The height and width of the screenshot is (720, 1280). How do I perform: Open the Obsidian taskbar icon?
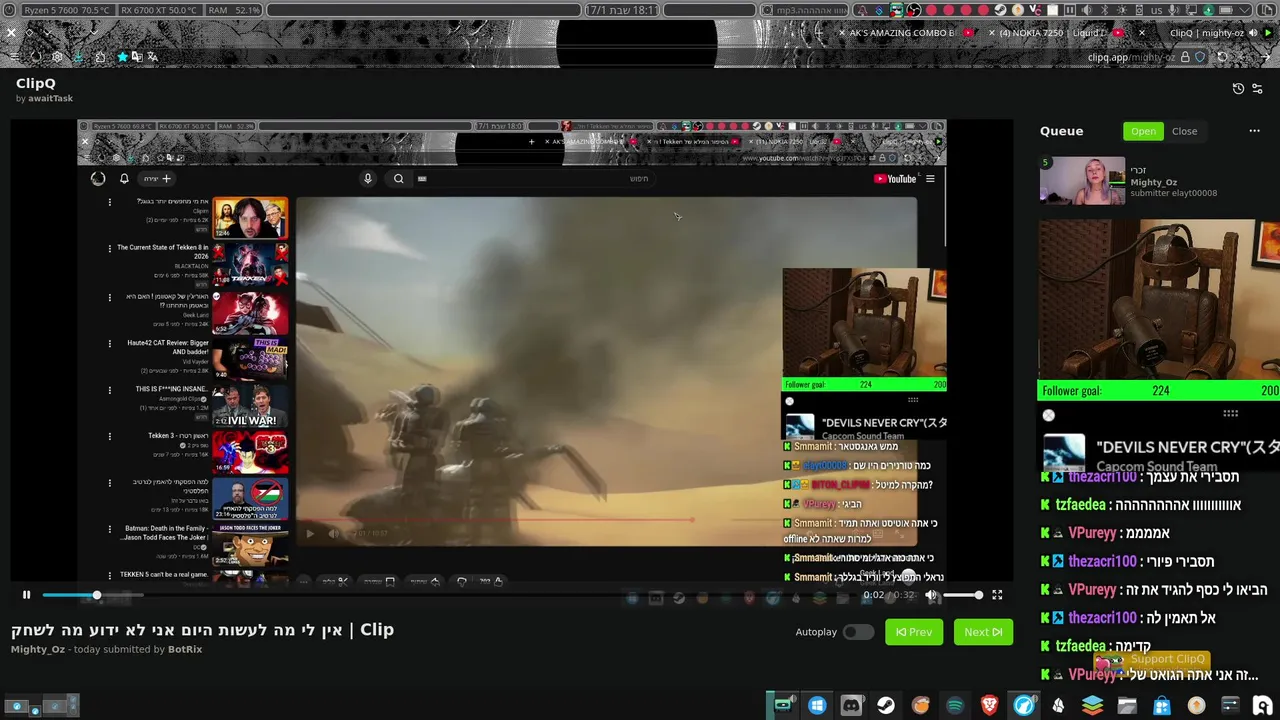[x=1058, y=705]
